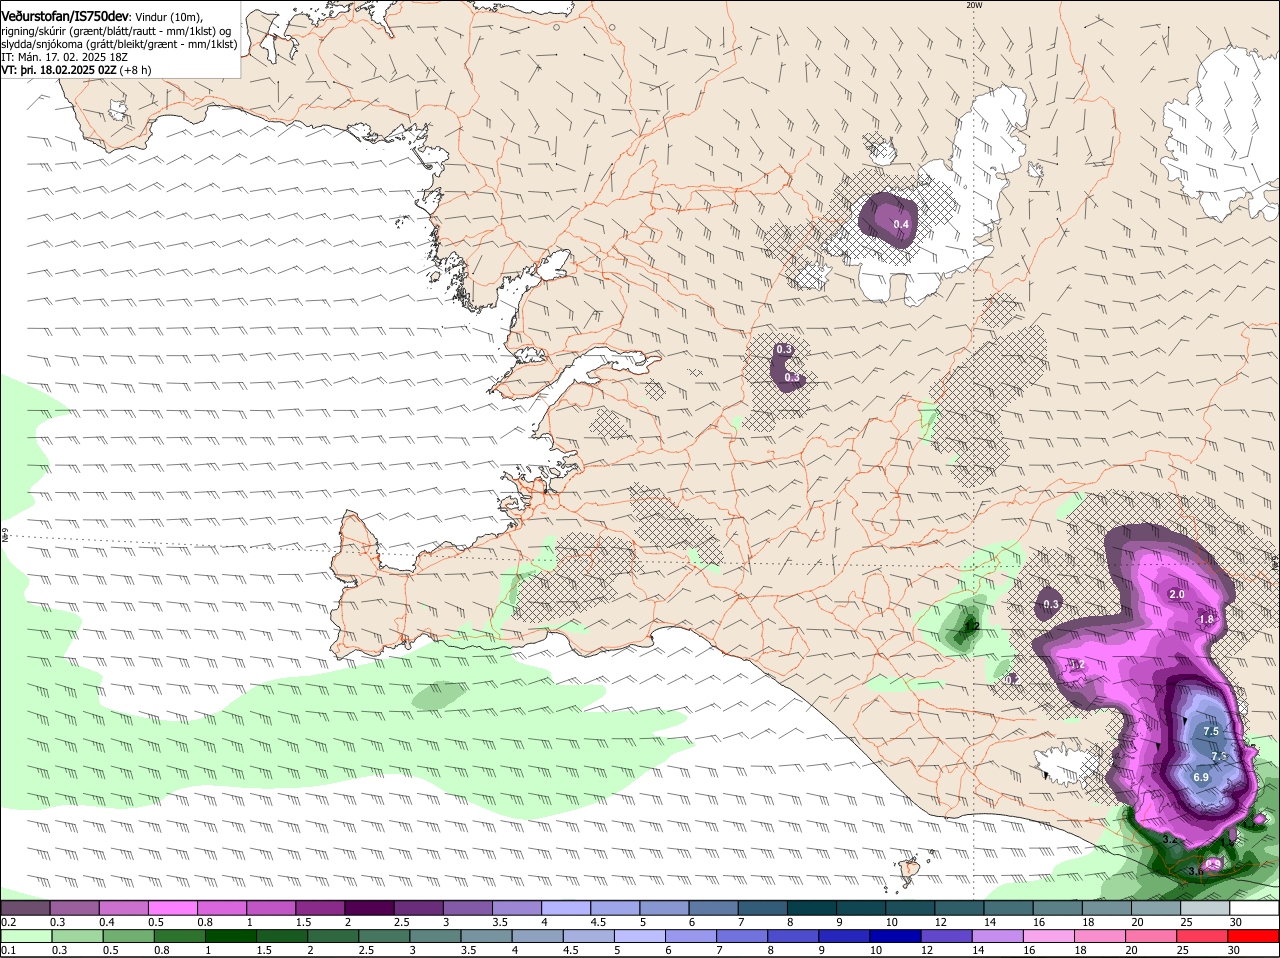Select the upper legend swatch starting at 20
1280x958 pixels.
pyautogui.click(x=1157, y=907)
